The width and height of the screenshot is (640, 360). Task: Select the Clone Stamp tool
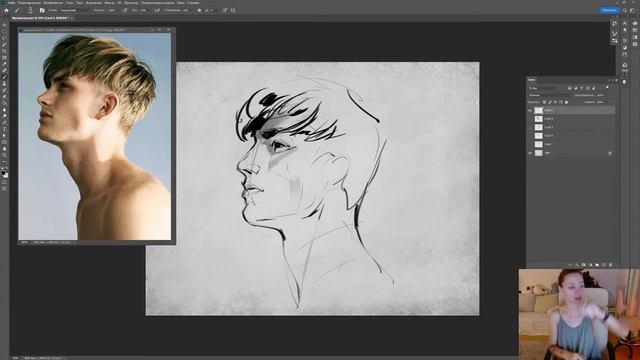(x=4, y=83)
